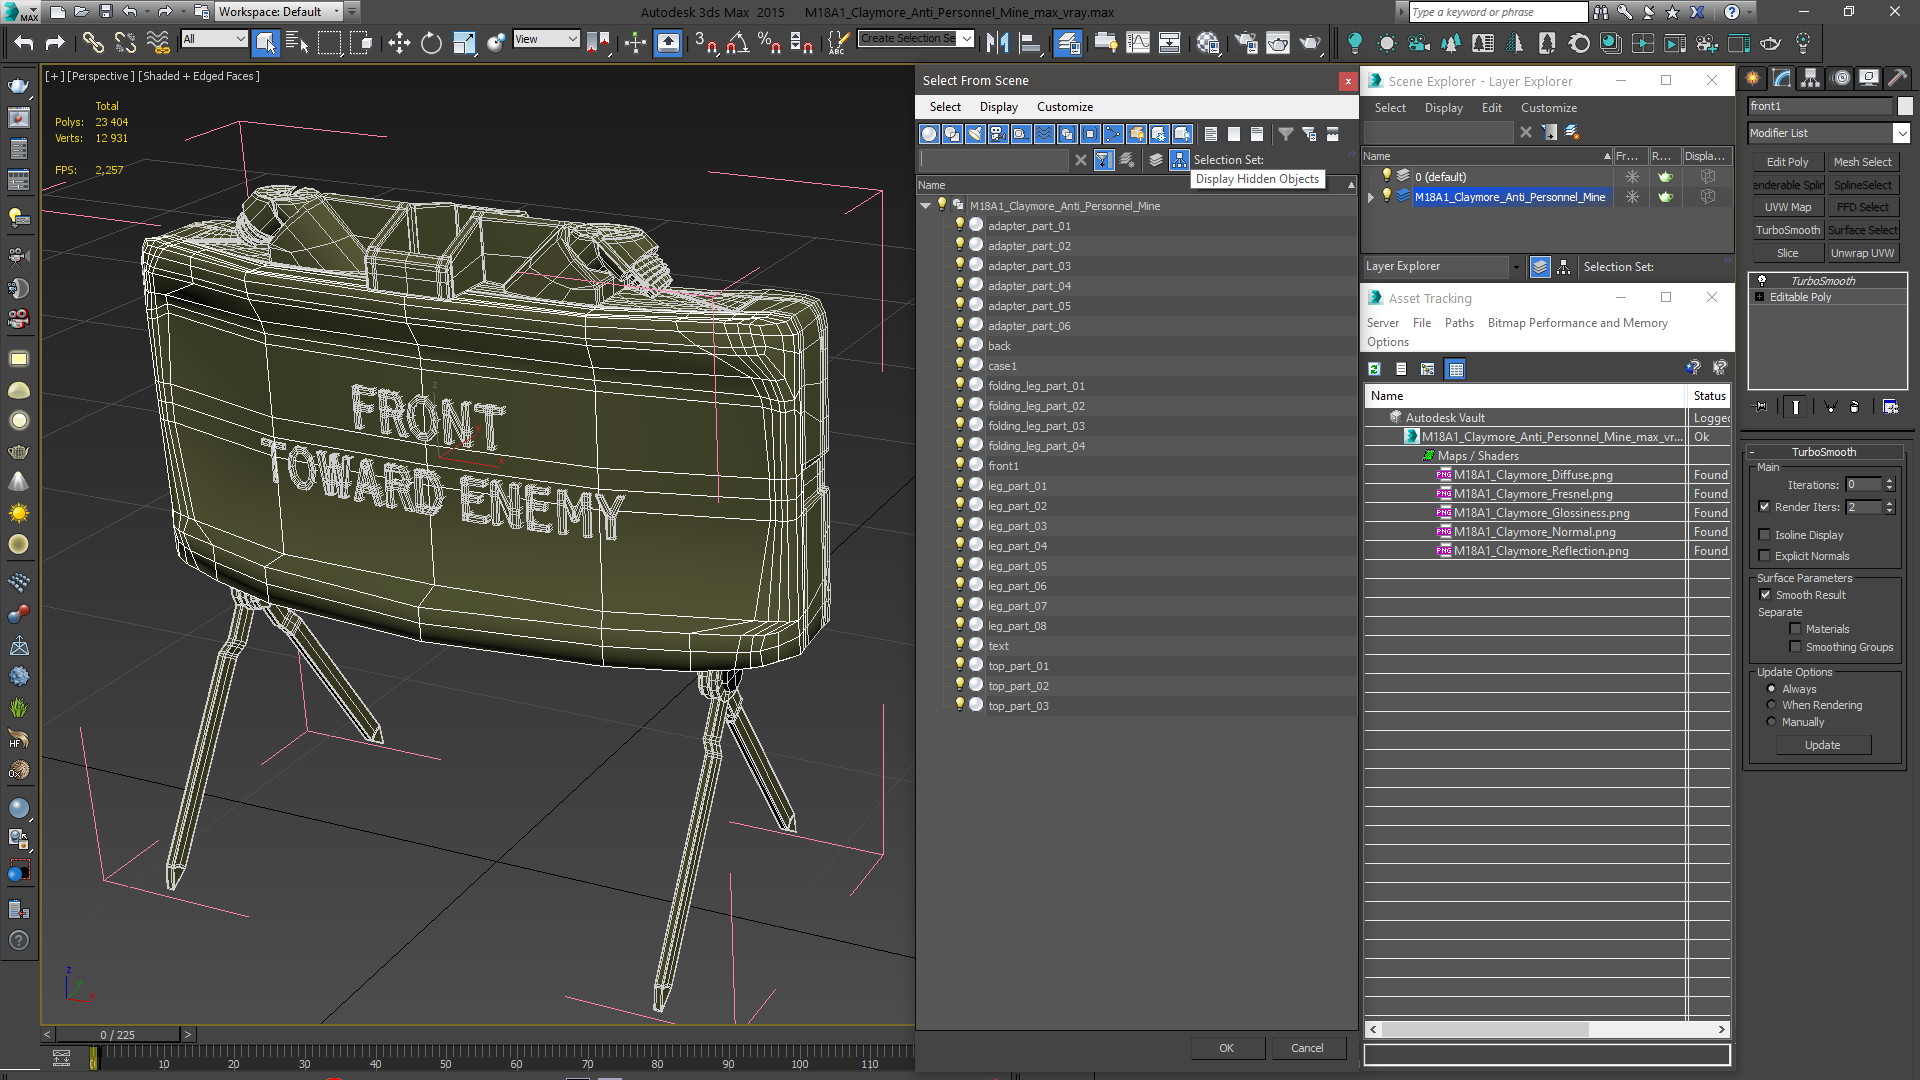
Task: Click the Display Geometry filter icon
Action: (x=929, y=134)
